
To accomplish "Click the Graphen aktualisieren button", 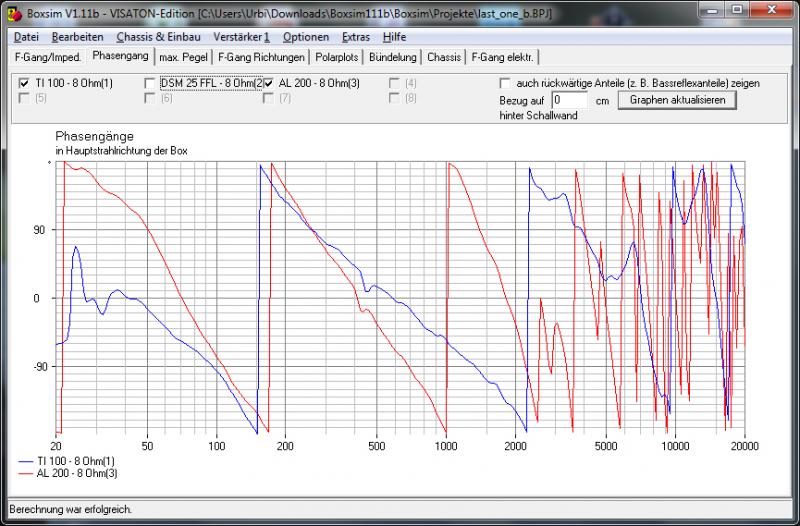I will [677, 100].
